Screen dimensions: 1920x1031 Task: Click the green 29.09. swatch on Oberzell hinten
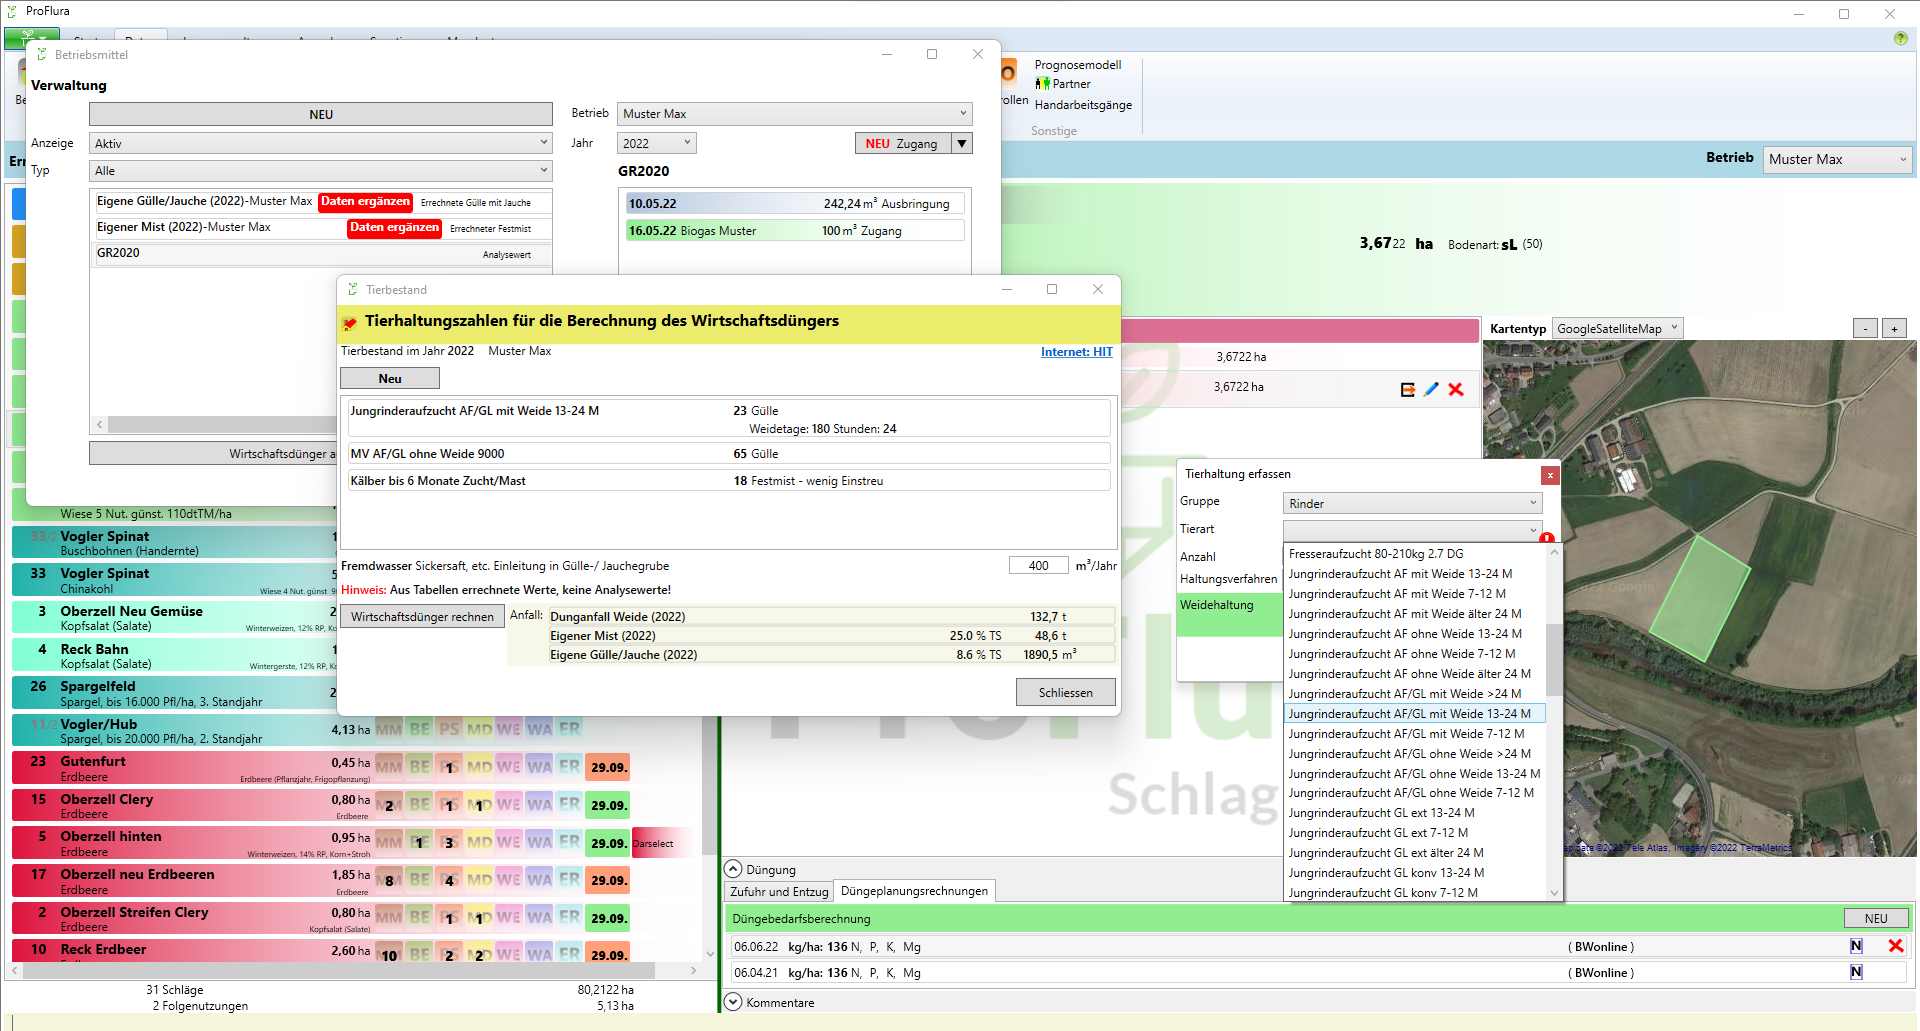pos(608,843)
